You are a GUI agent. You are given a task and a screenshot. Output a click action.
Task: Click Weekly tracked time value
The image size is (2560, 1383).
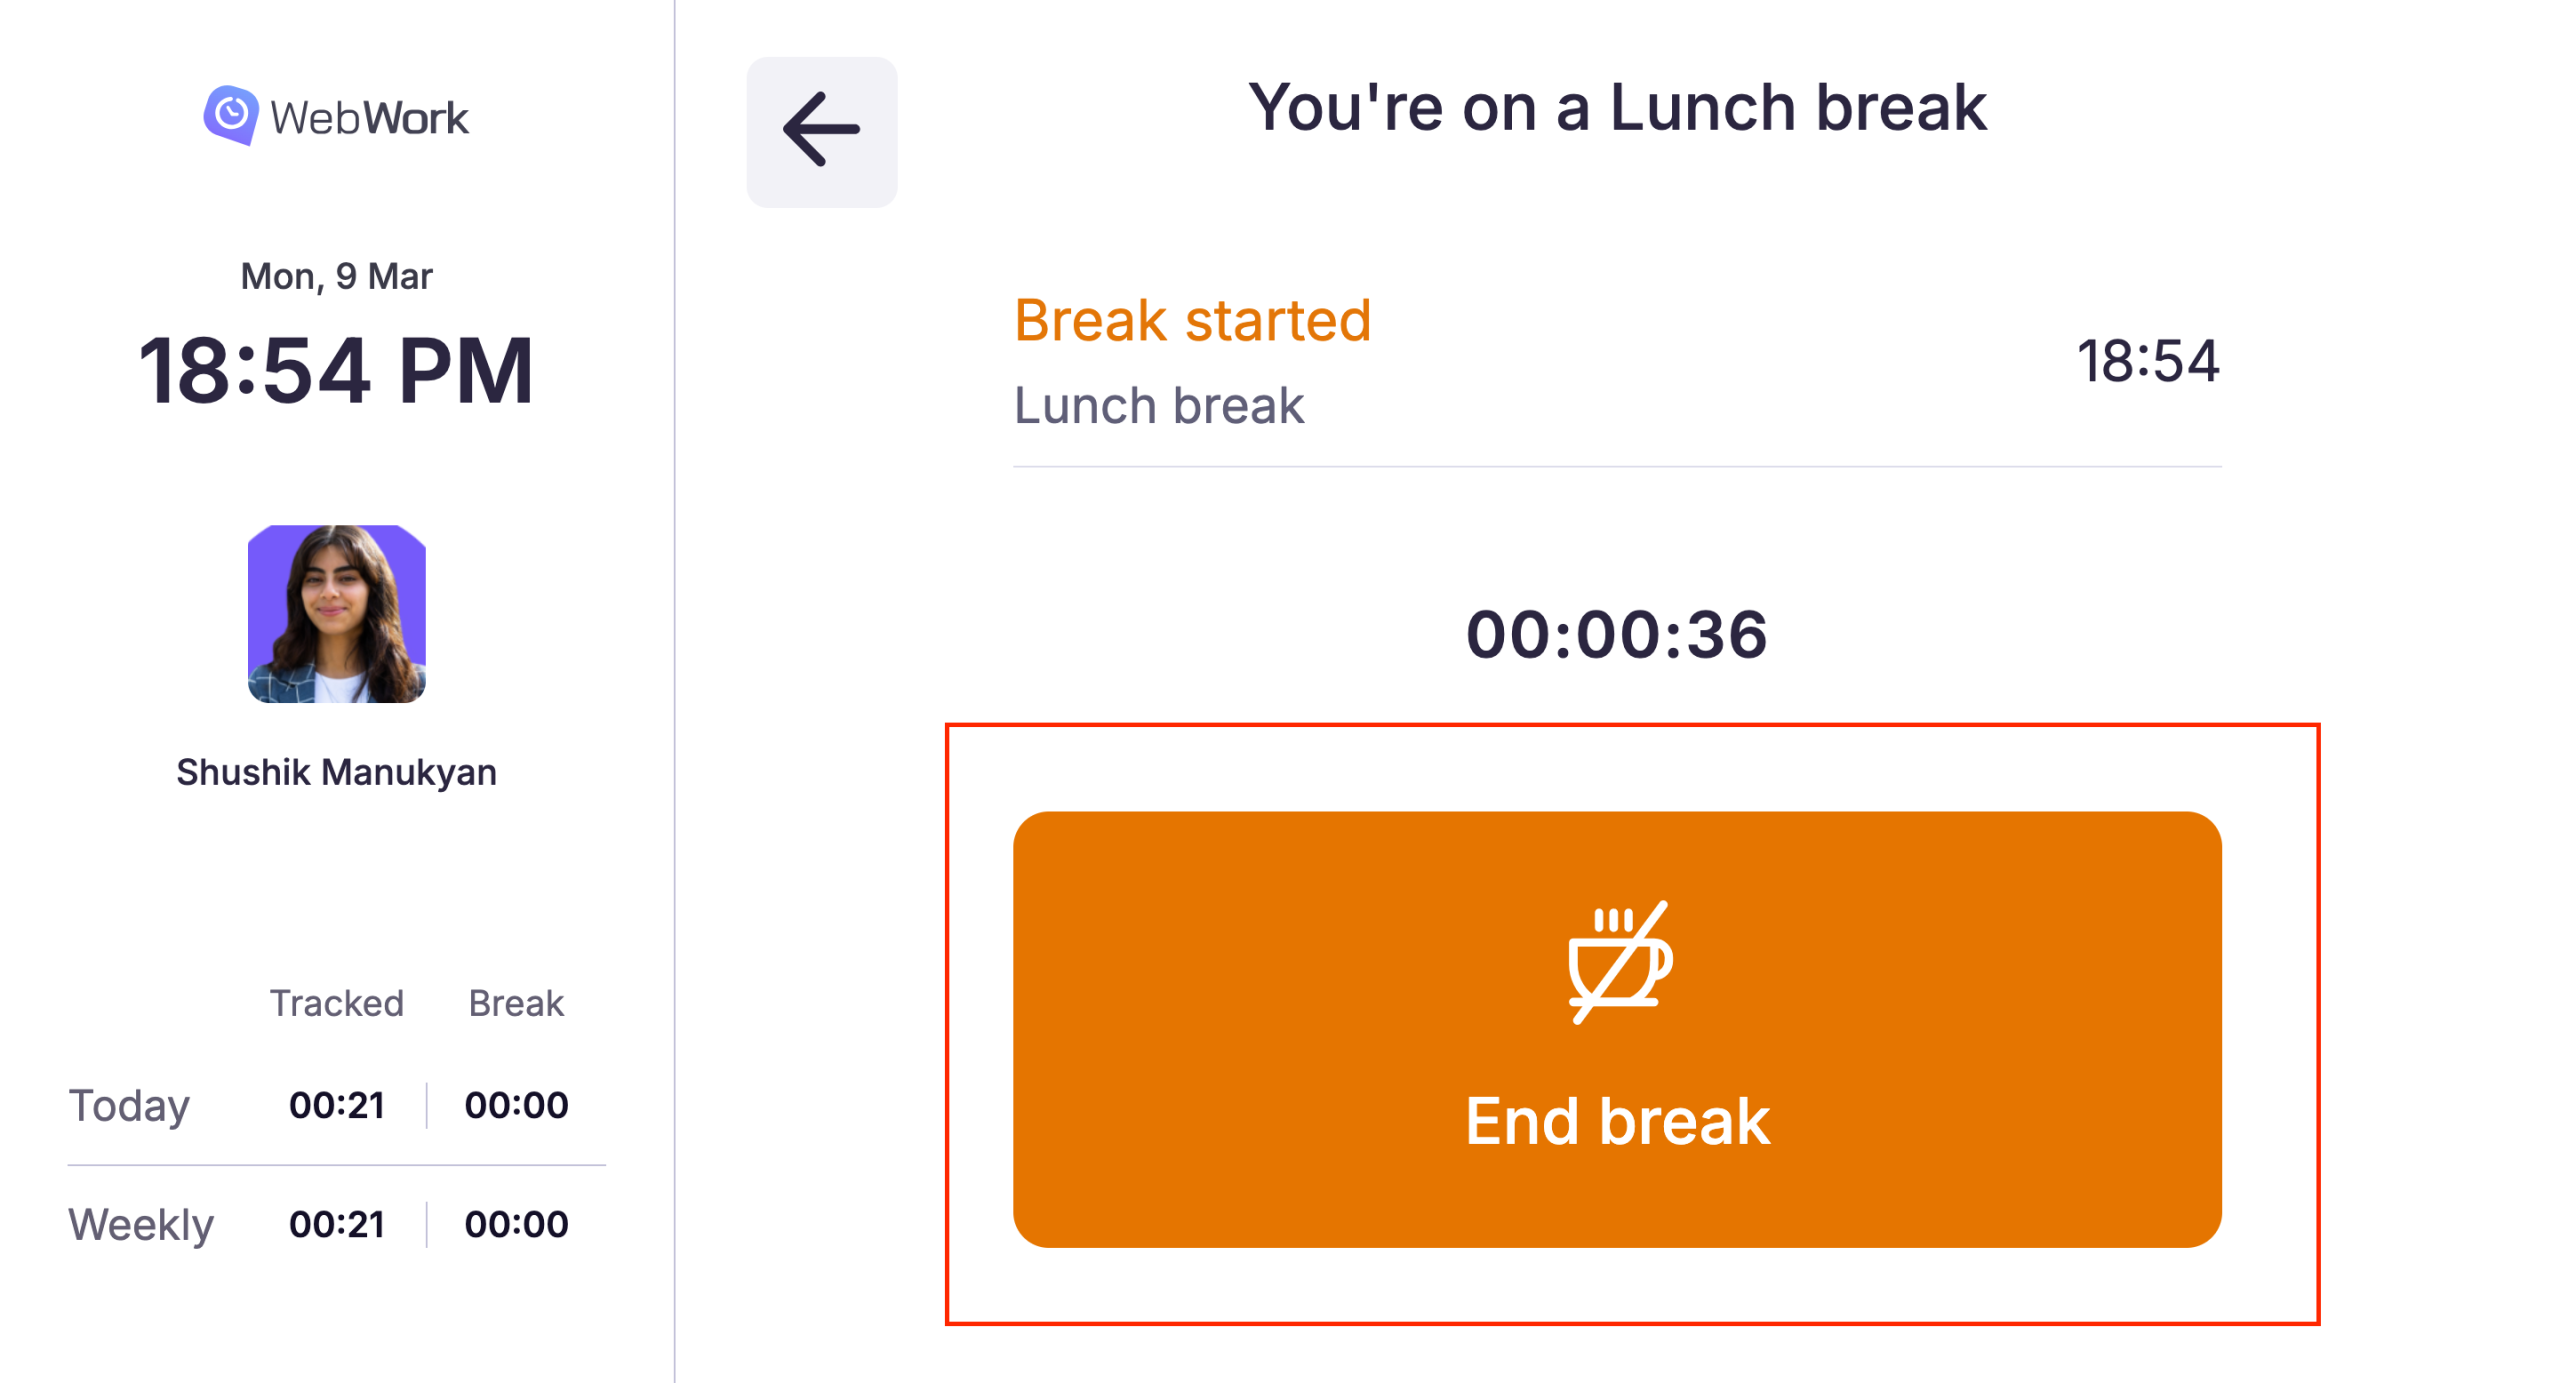coord(336,1224)
